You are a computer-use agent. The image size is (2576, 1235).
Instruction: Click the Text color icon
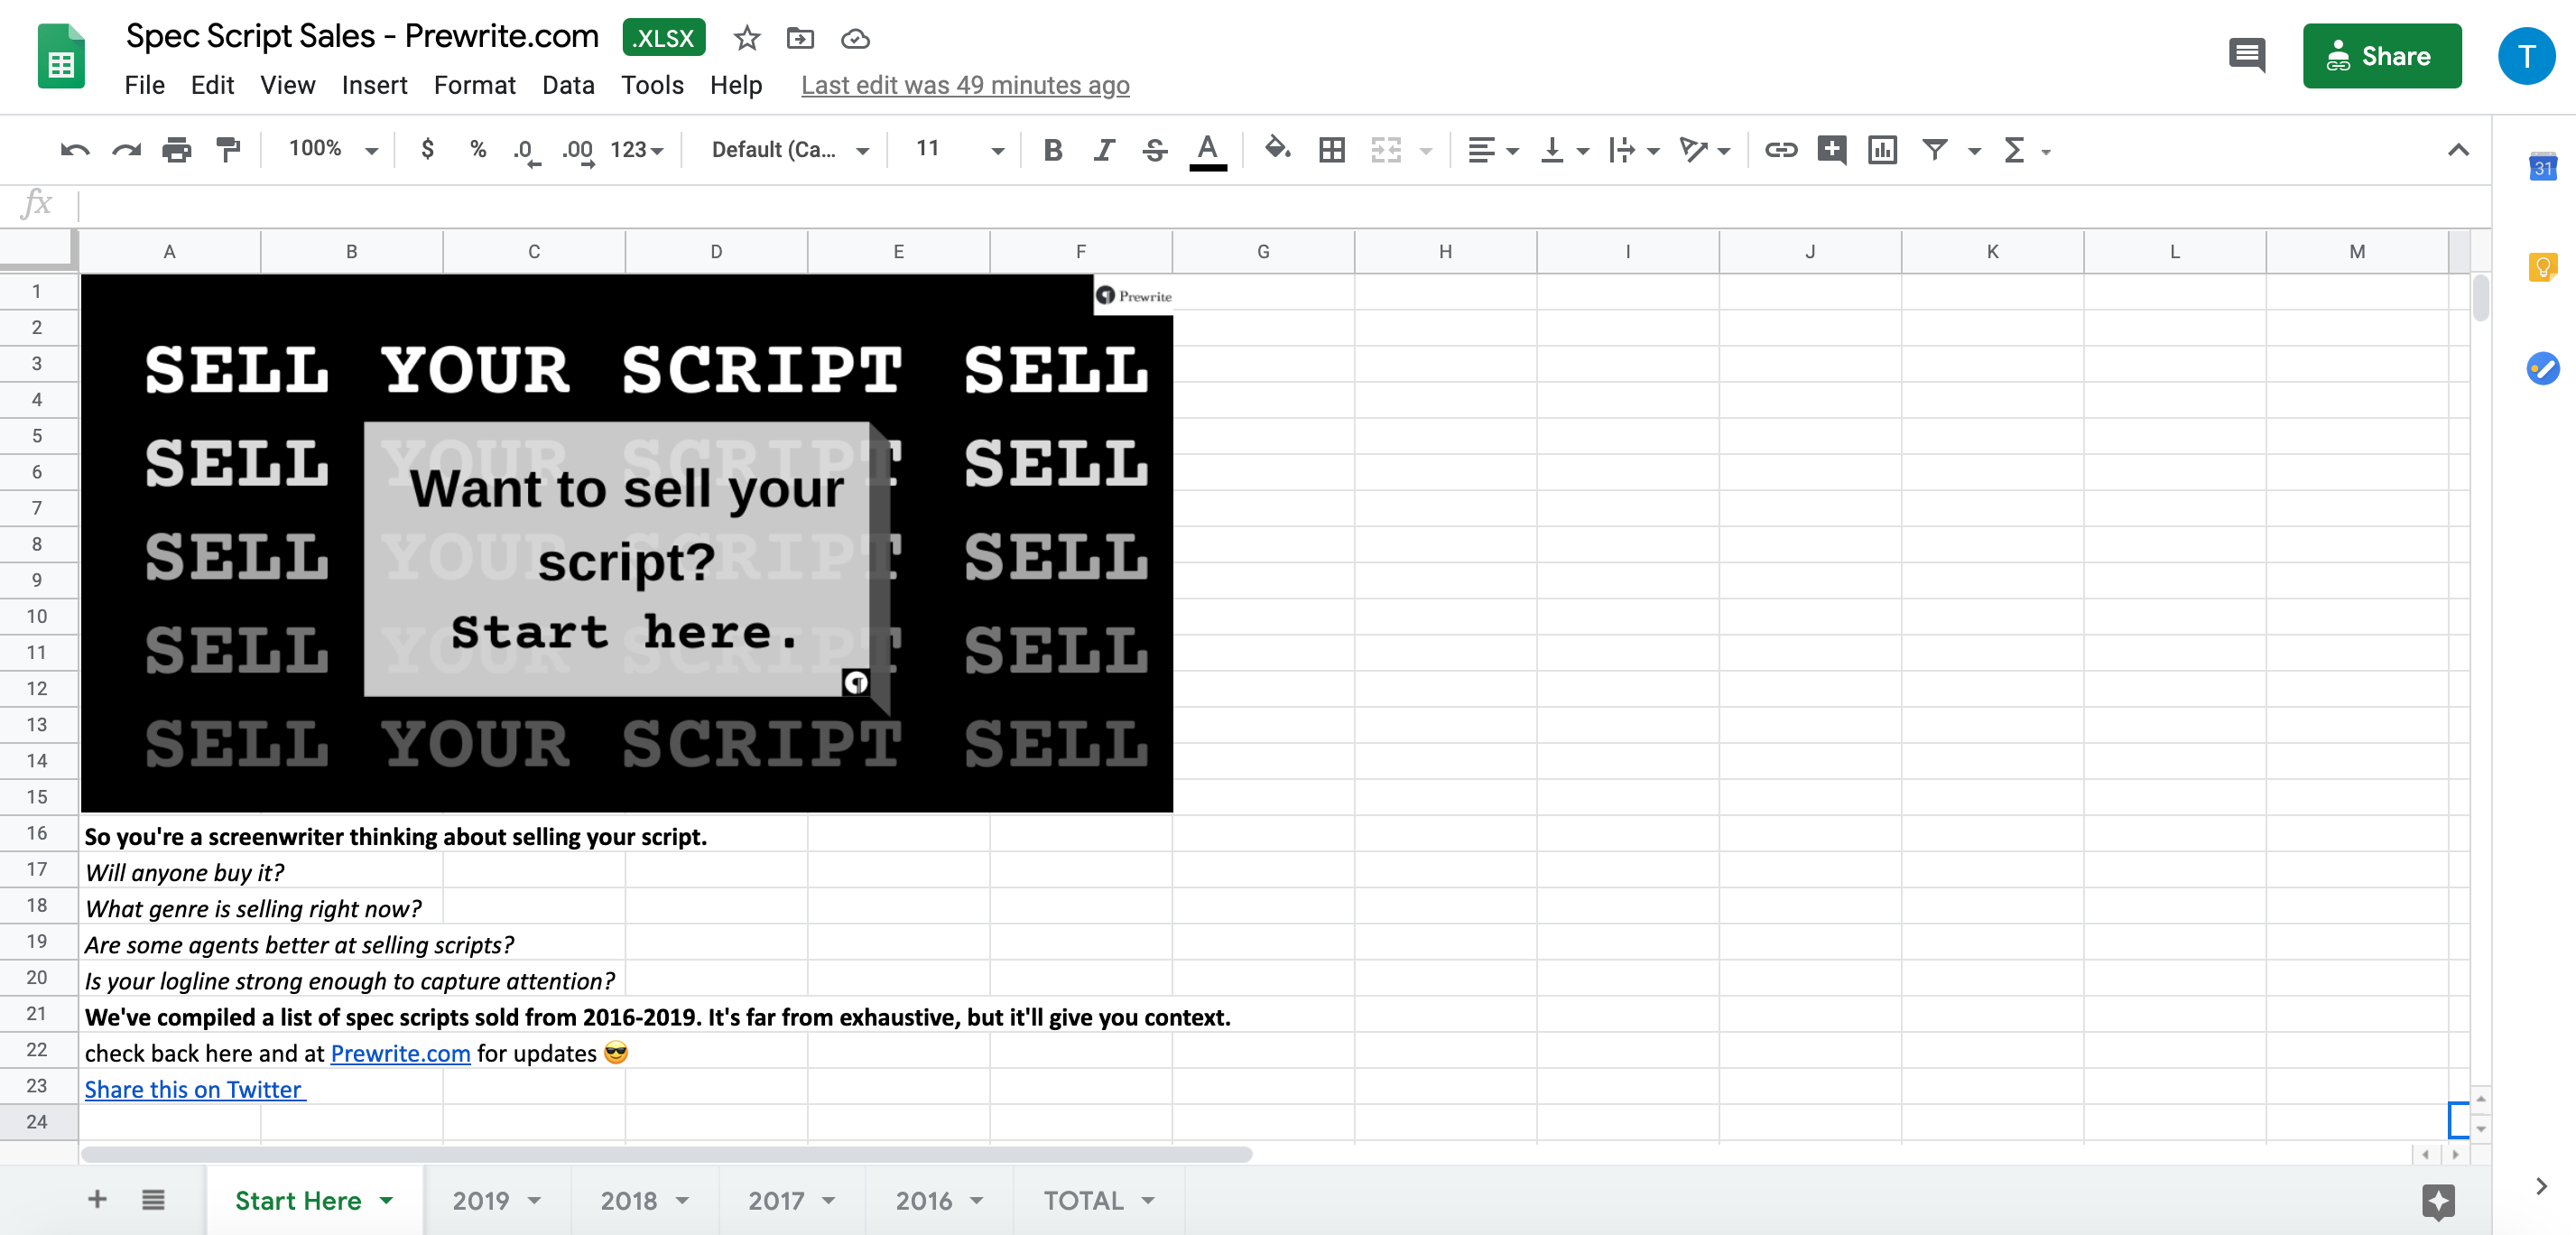click(x=1209, y=151)
